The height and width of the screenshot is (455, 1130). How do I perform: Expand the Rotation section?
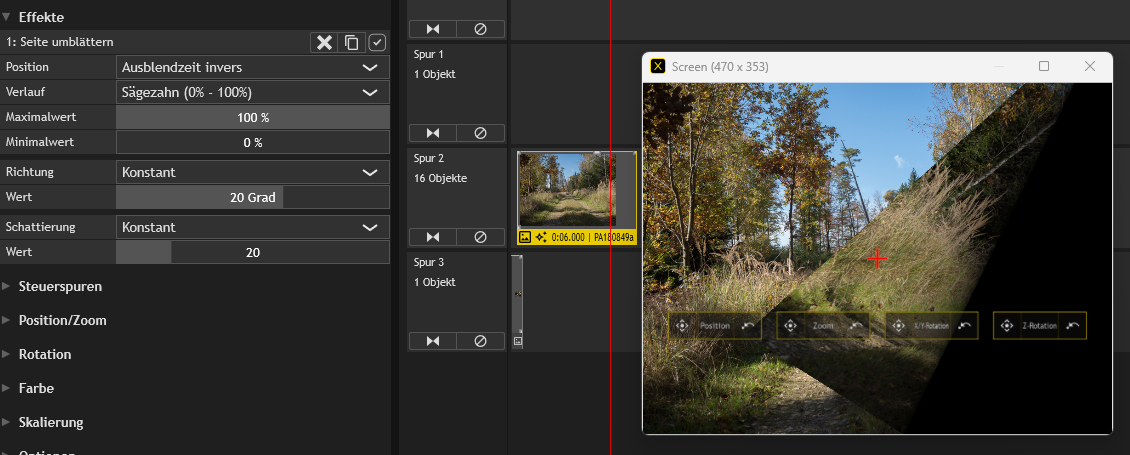(x=6, y=354)
